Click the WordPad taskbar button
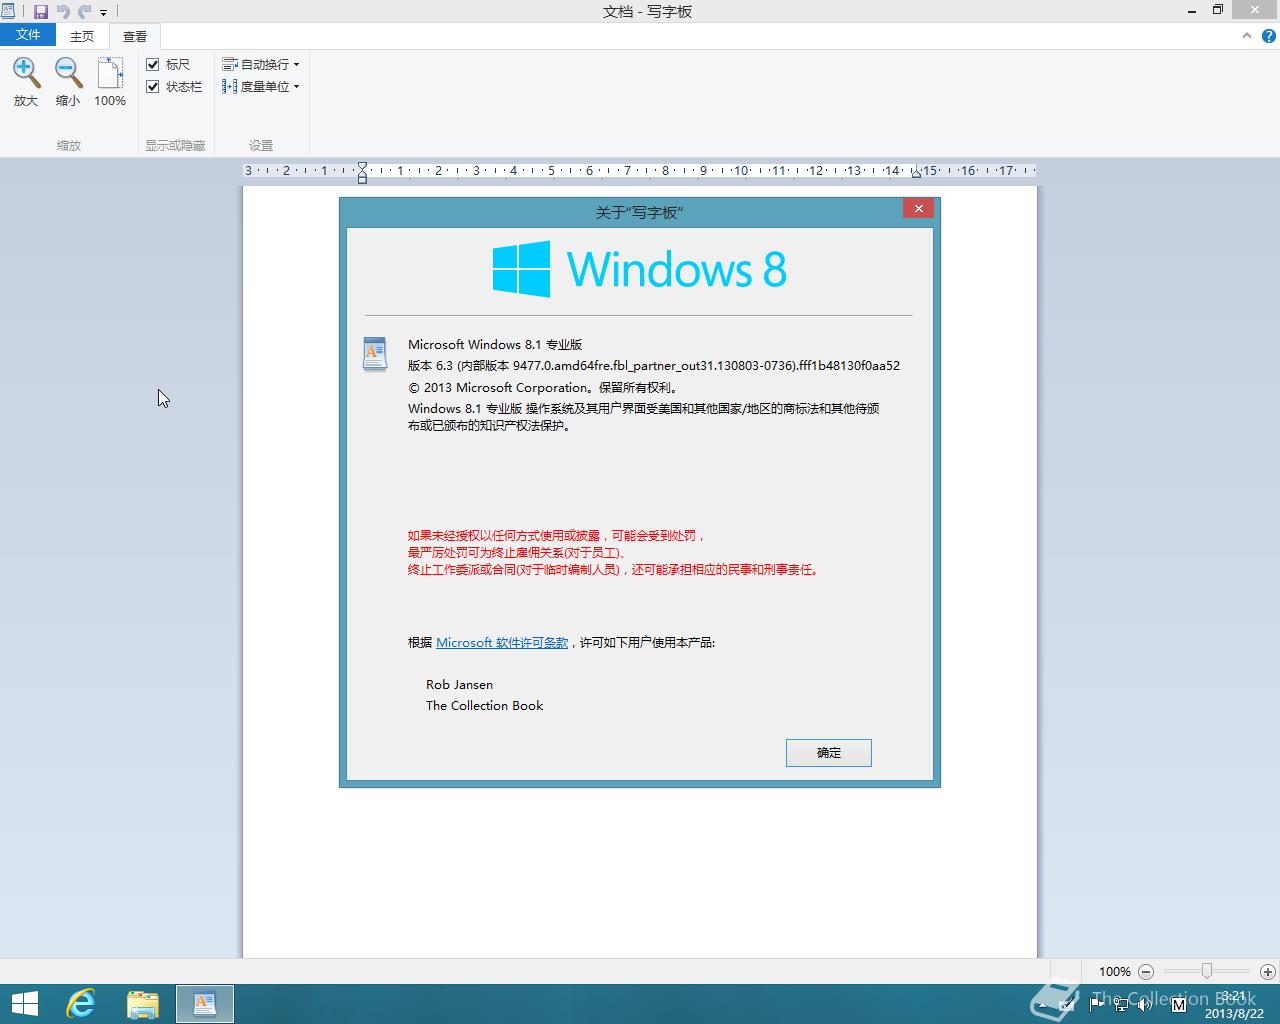The width and height of the screenshot is (1280, 1024). (x=205, y=1004)
